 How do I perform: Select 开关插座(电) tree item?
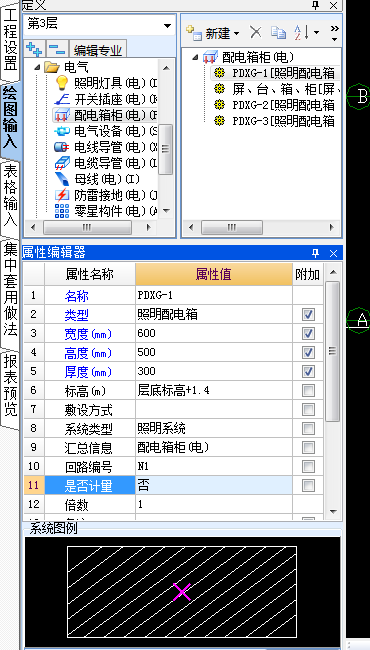pyautogui.click(x=105, y=99)
